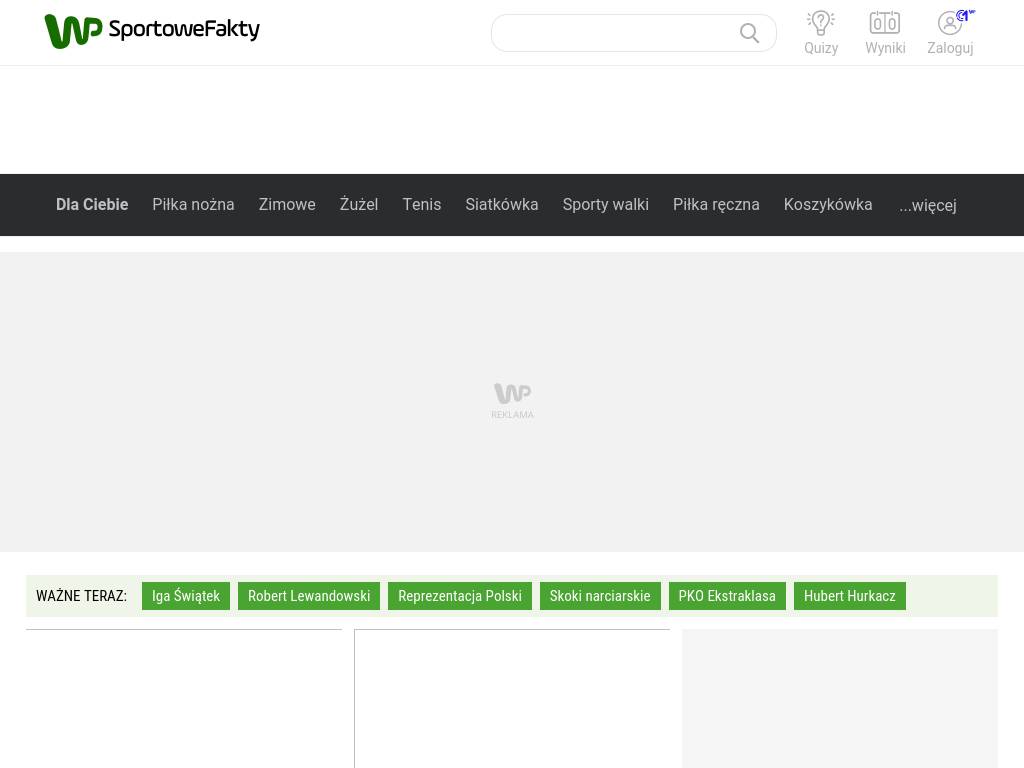Go to Piłka ręczna section
This screenshot has height=768, width=1024.
pyautogui.click(x=716, y=204)
